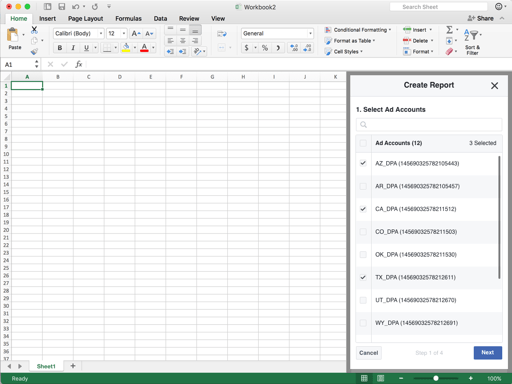512x384 pixels.
Task: Click the Insert Function fx icon
Action: pos(79,64)
